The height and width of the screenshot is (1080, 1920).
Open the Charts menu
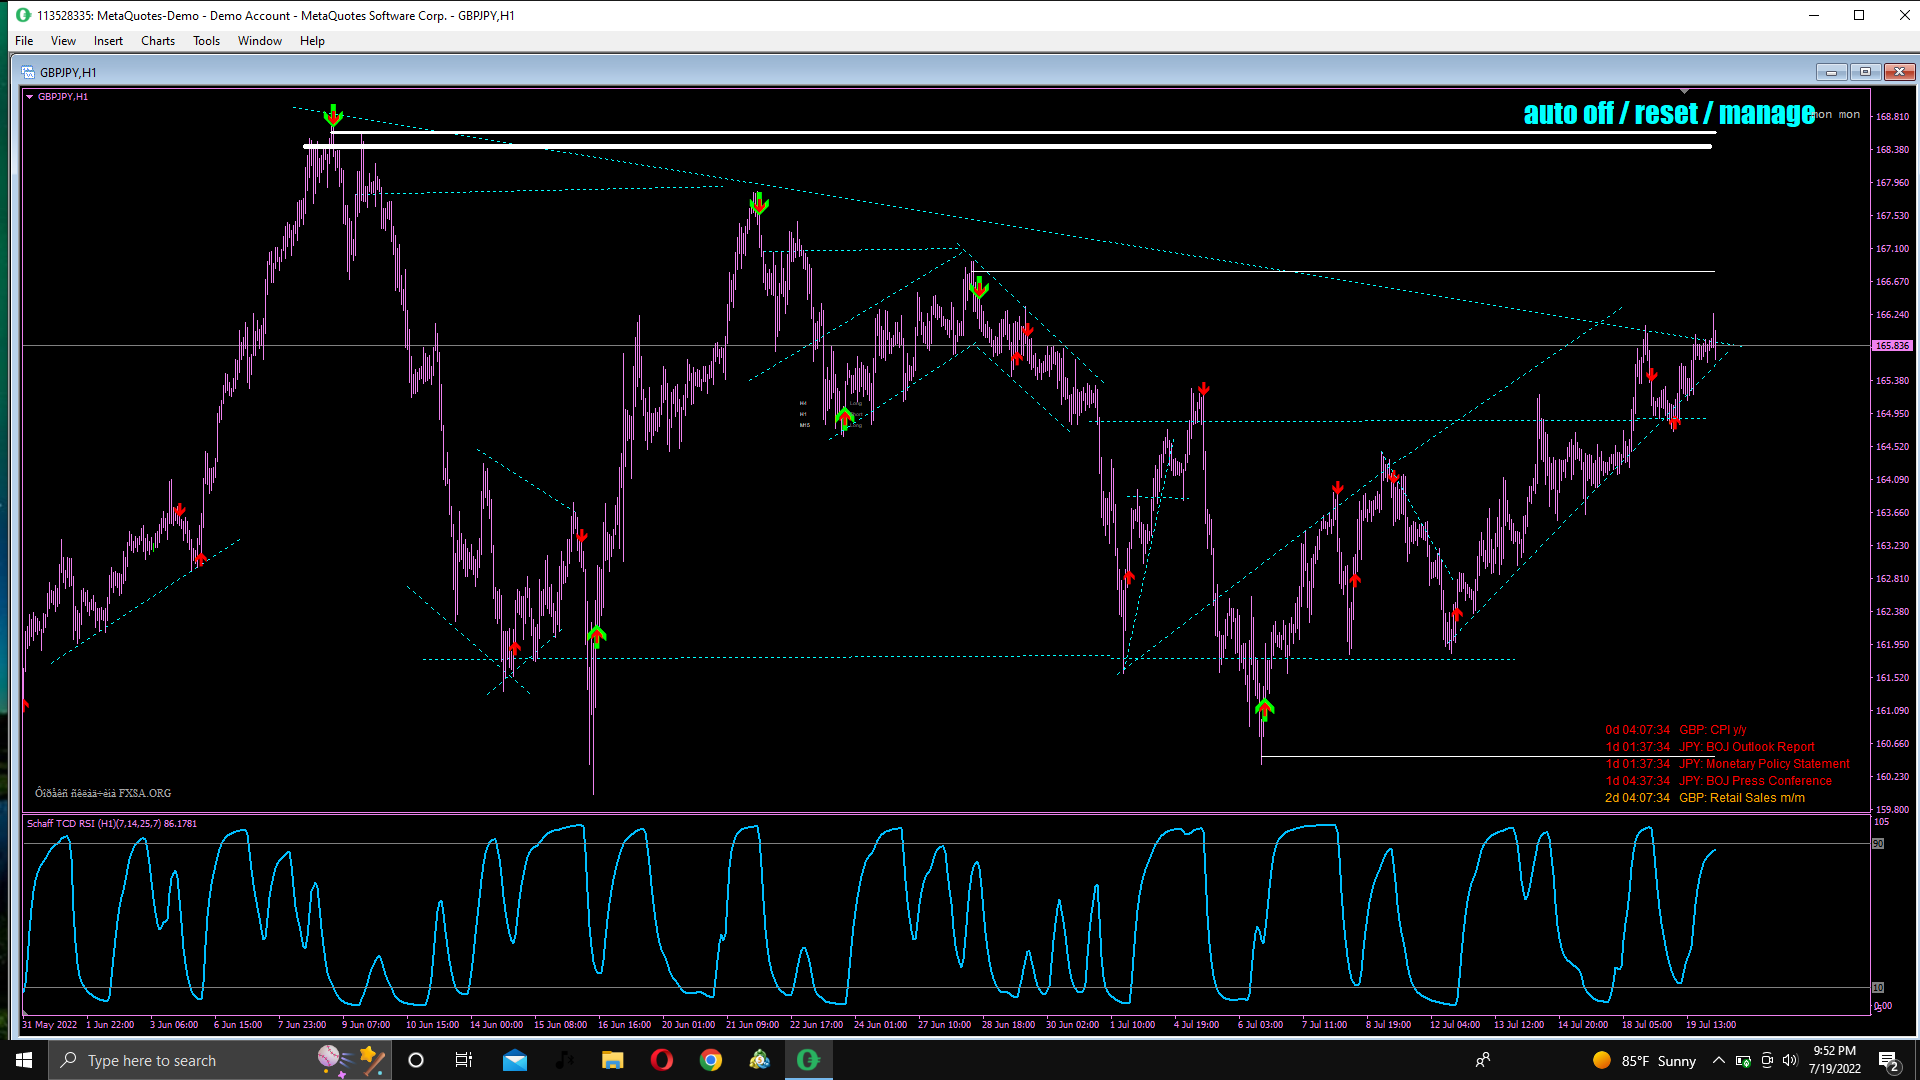pos(157,41)
